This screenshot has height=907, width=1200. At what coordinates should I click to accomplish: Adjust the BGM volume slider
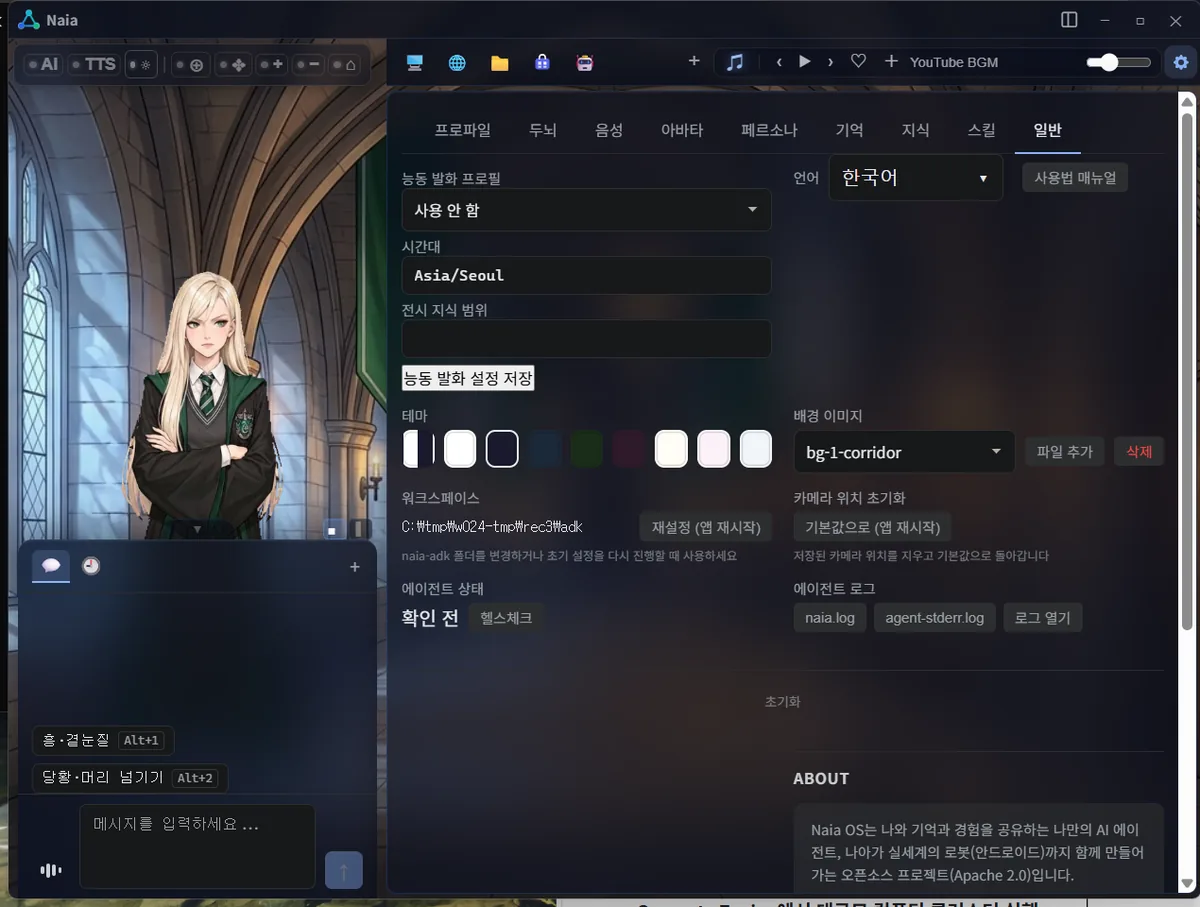(1119, 62)
